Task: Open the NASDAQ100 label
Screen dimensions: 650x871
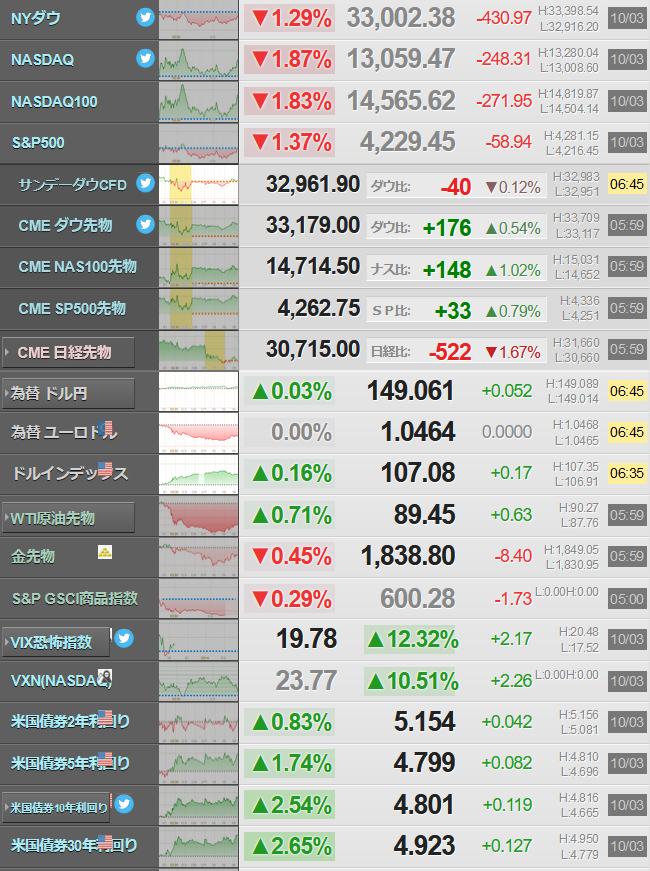Action: coord(54,101)
